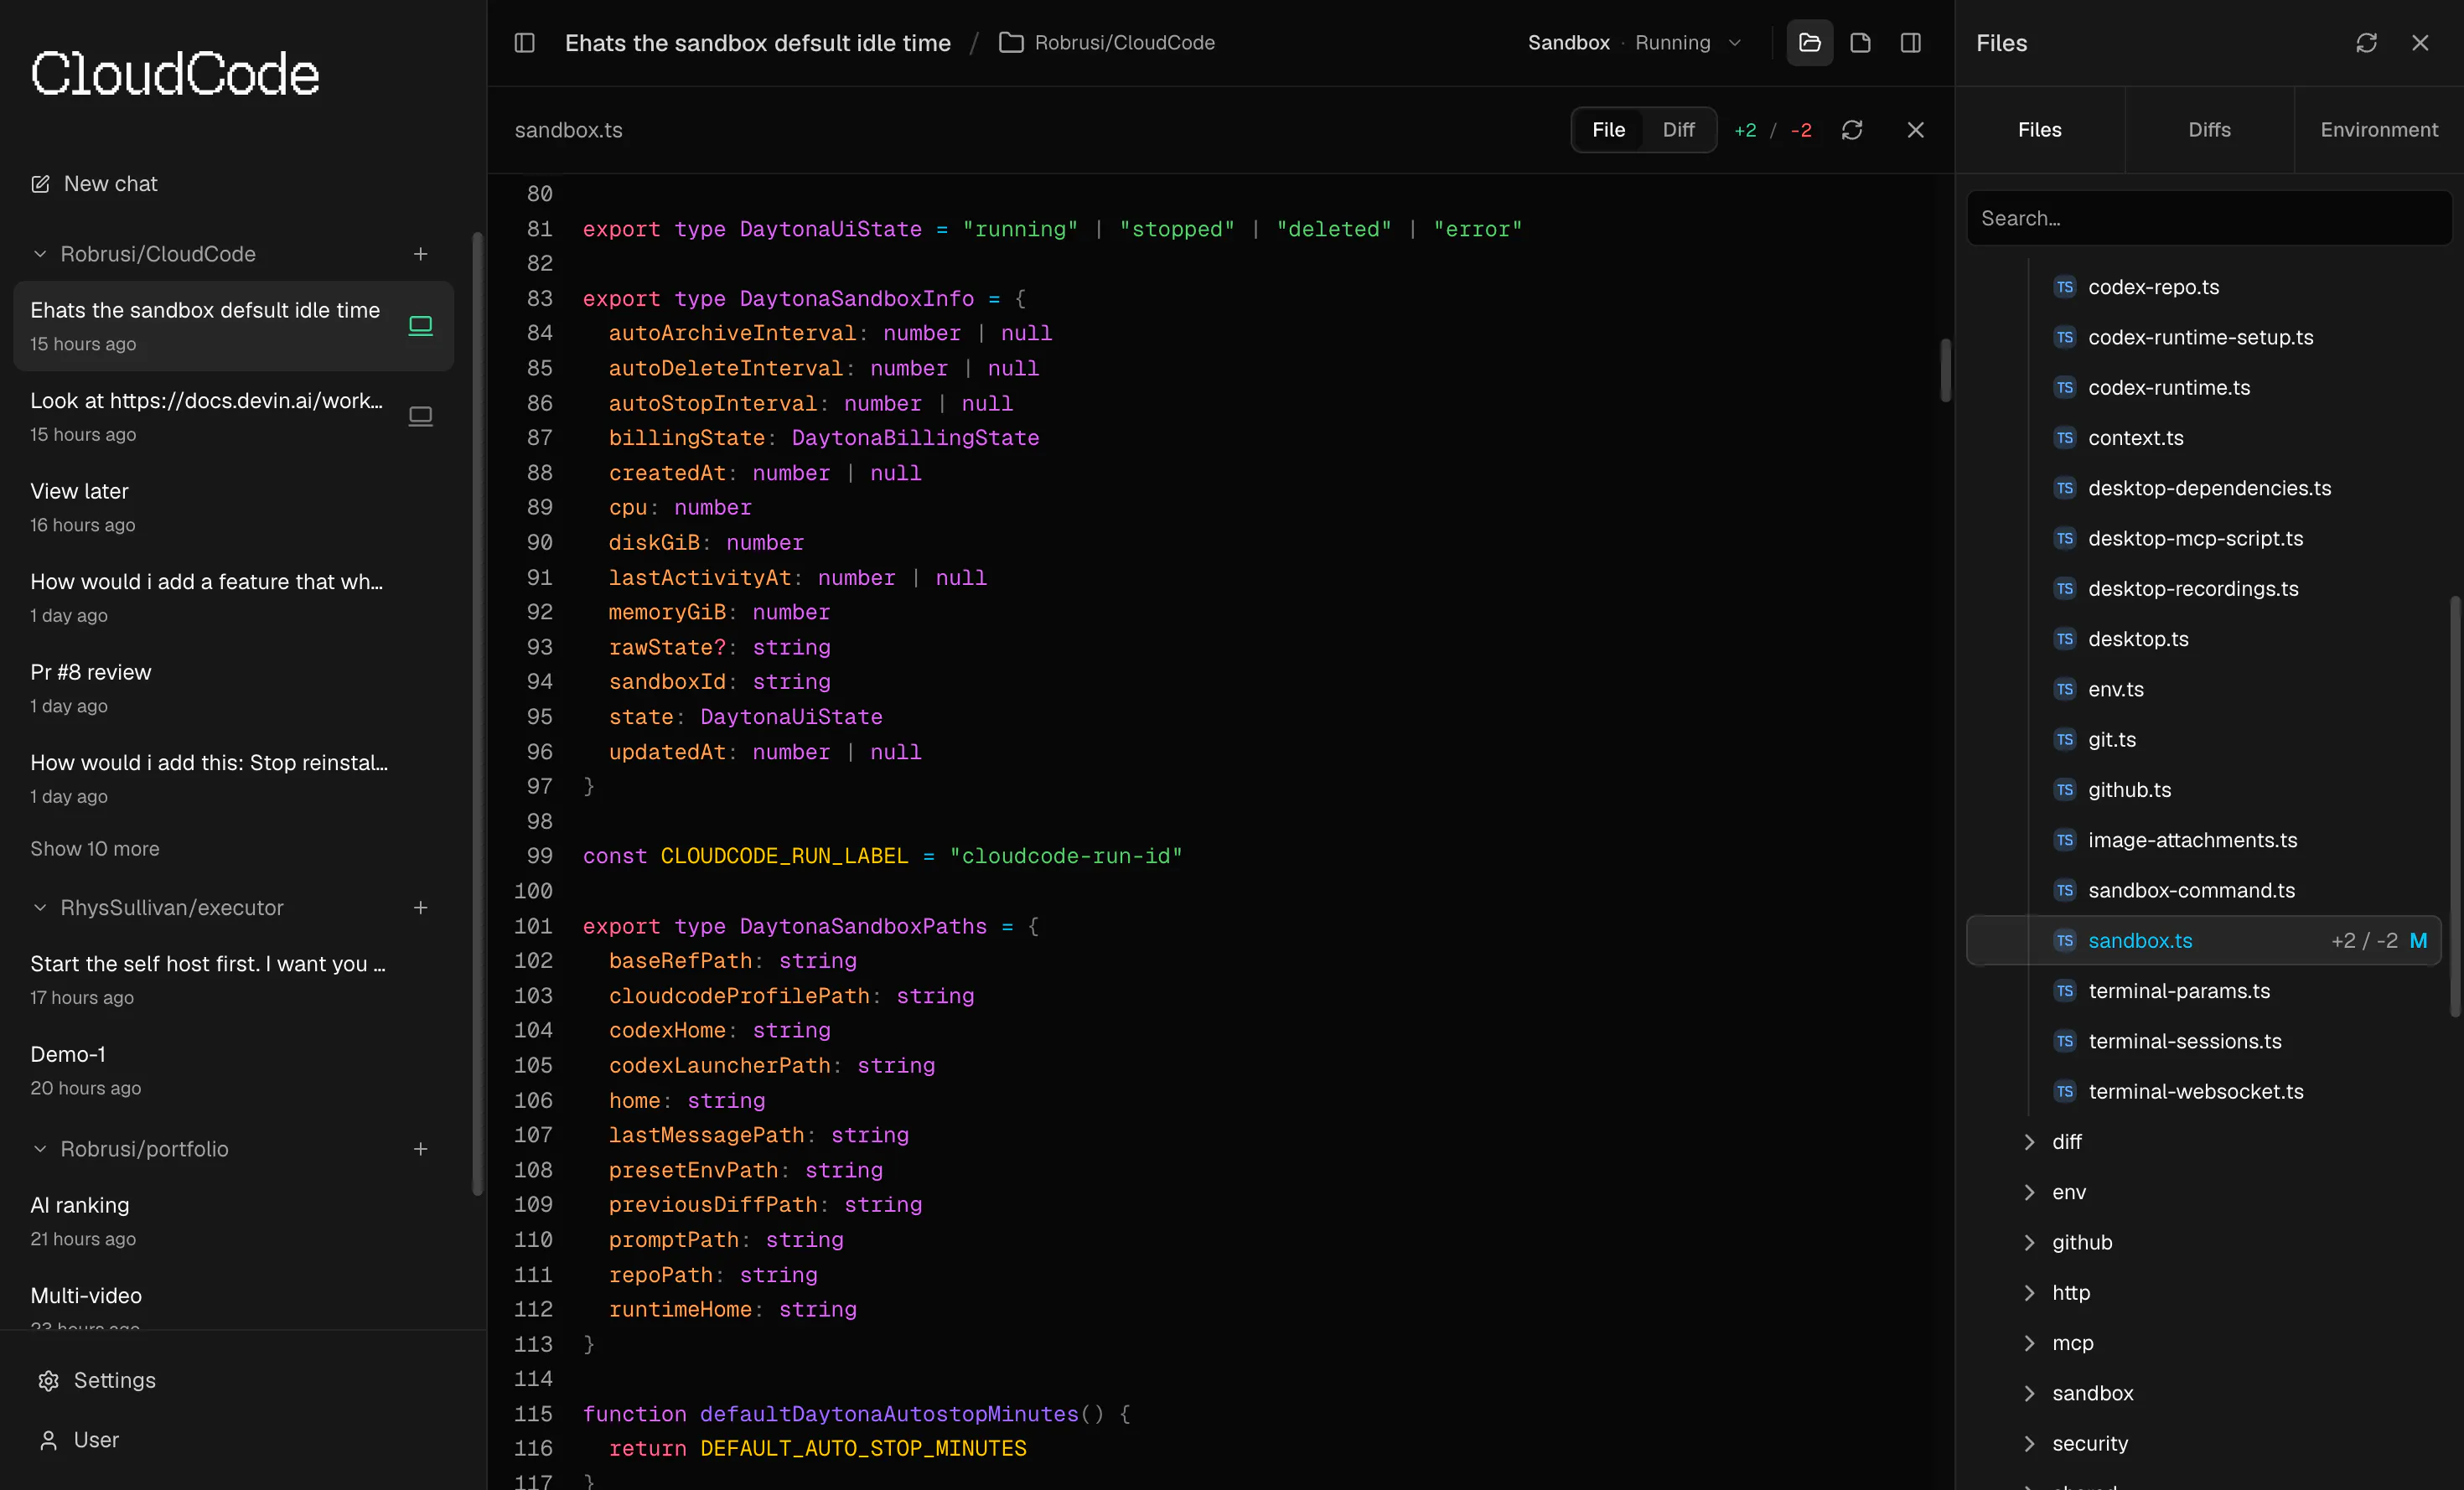Screen dimensions: 2464x1490
Task: Open the Demo-1 chat
Action: pos(233,1070)
